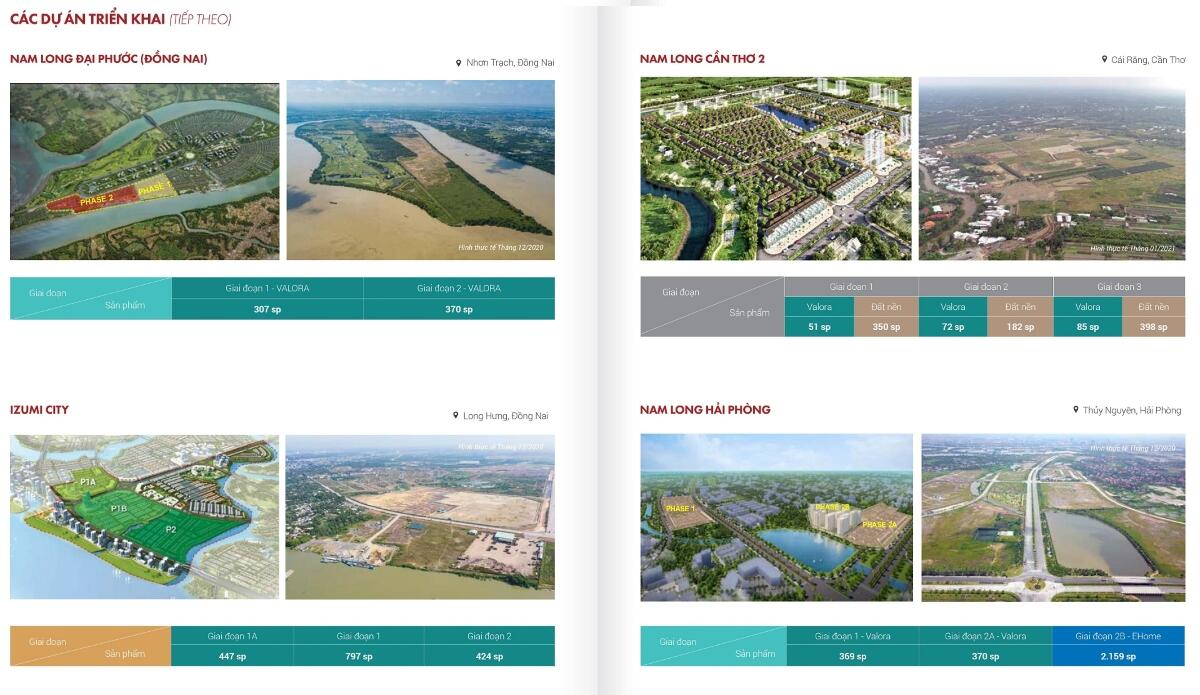Select the blue Giai đoạn 2B - EHome header
This screenshot has width=1200, height=695.
tap(1117, 636)
